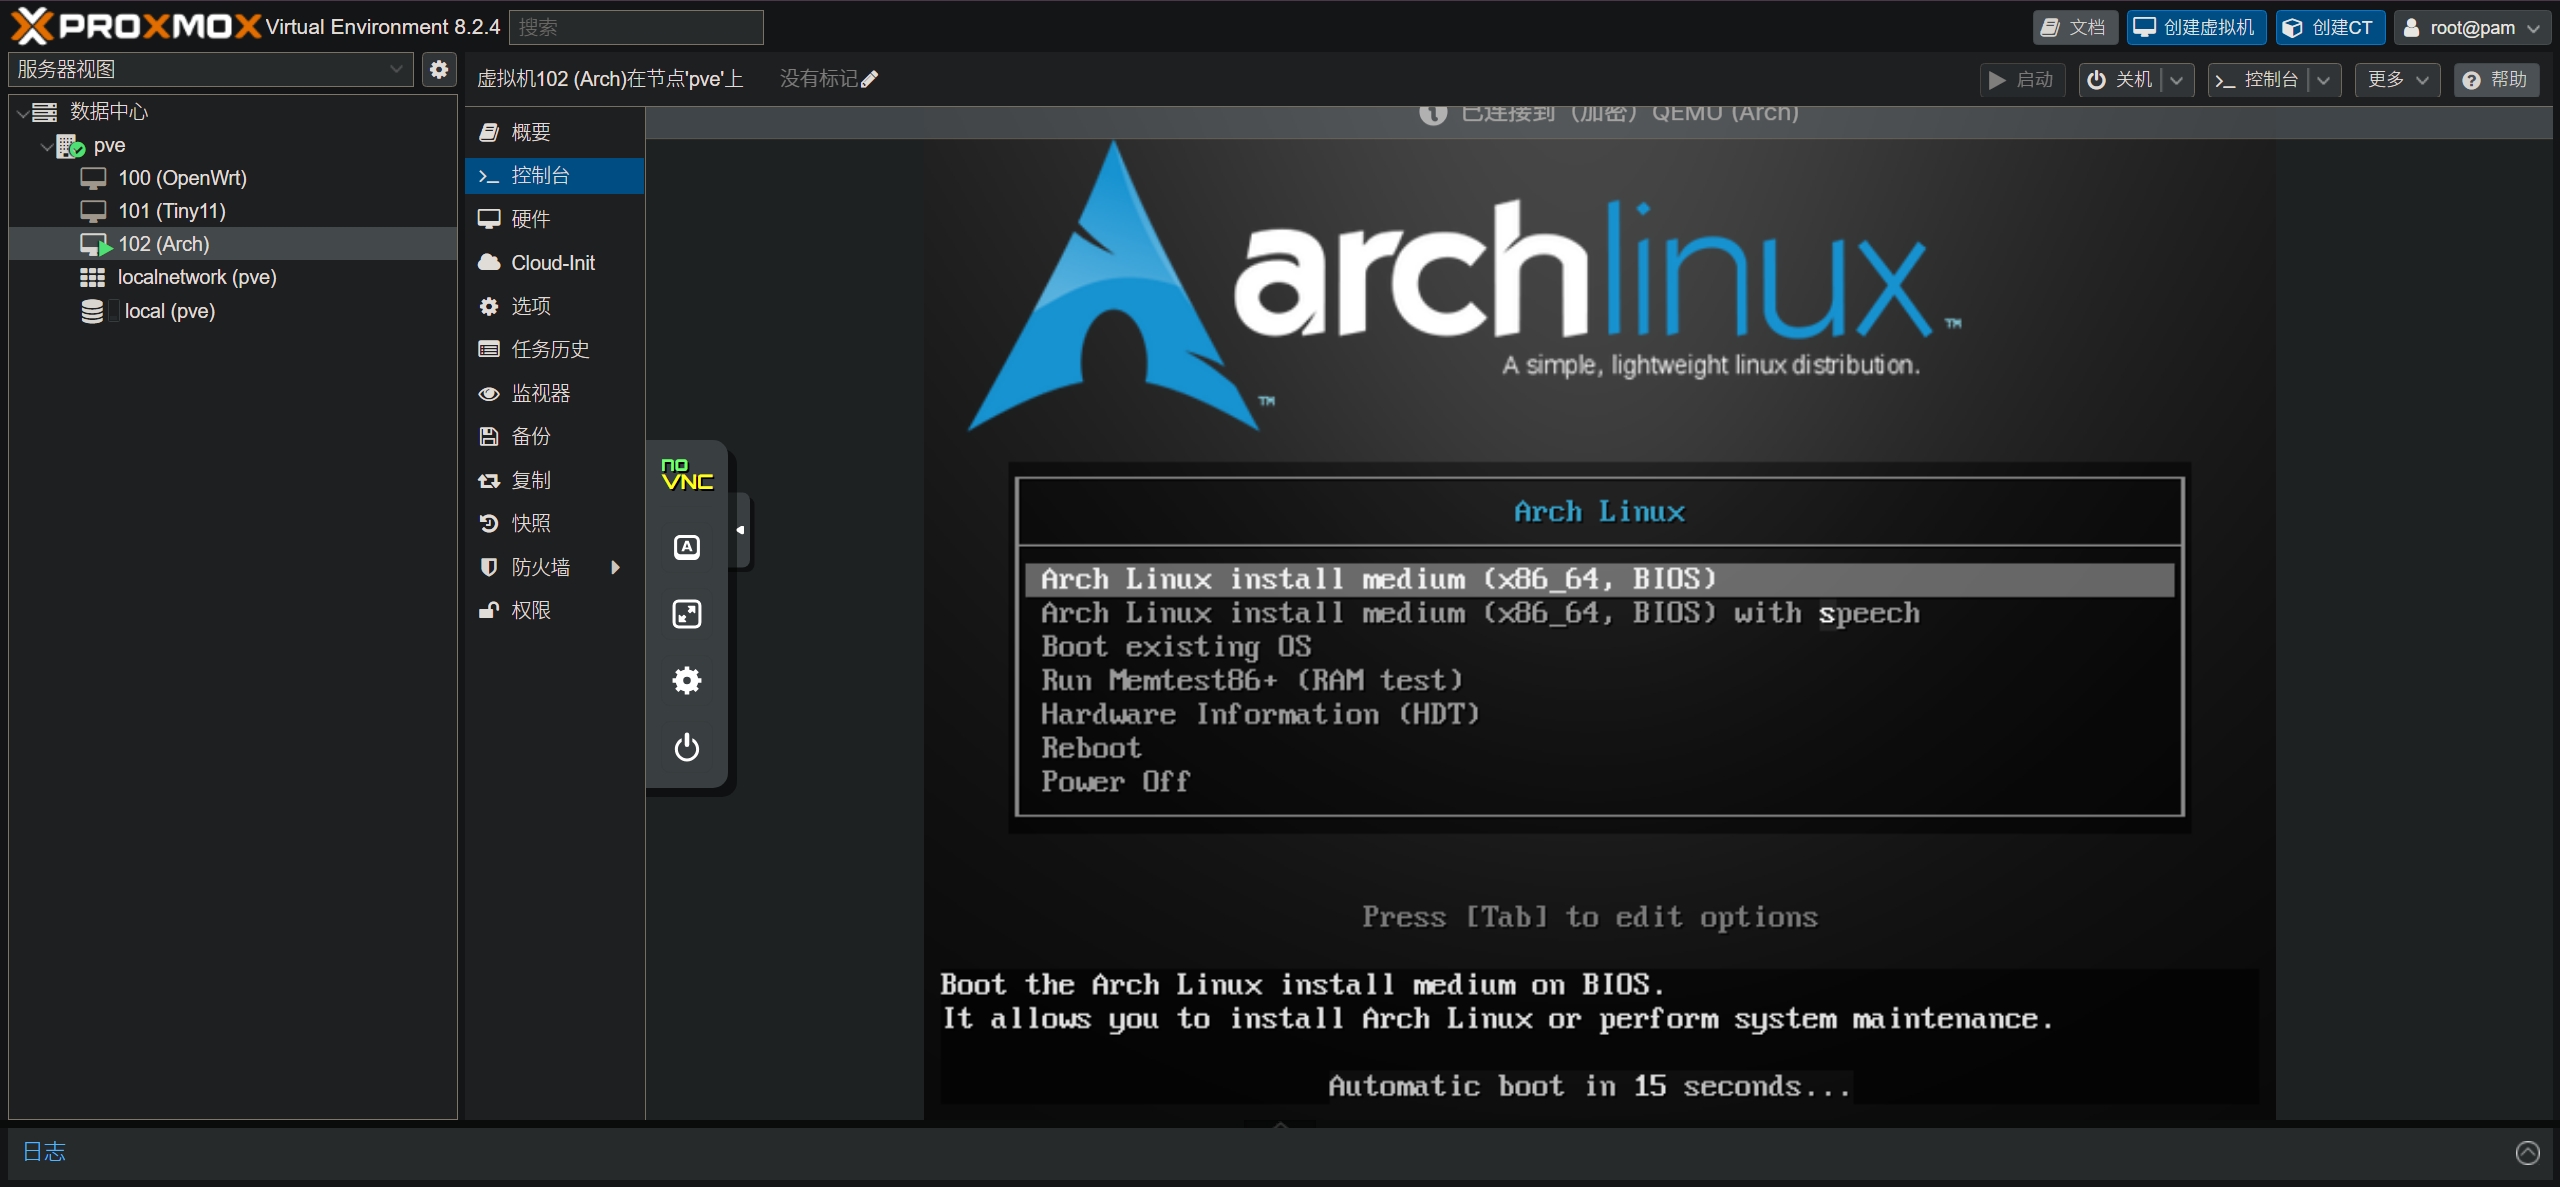
Task: Open the 控制台 toolbar dropdown arrow
Action: pos(2323,80)
